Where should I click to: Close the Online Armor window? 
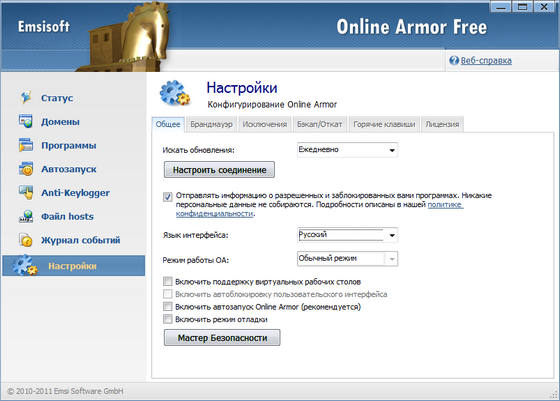pyautogui.click(x=544, y=6)
